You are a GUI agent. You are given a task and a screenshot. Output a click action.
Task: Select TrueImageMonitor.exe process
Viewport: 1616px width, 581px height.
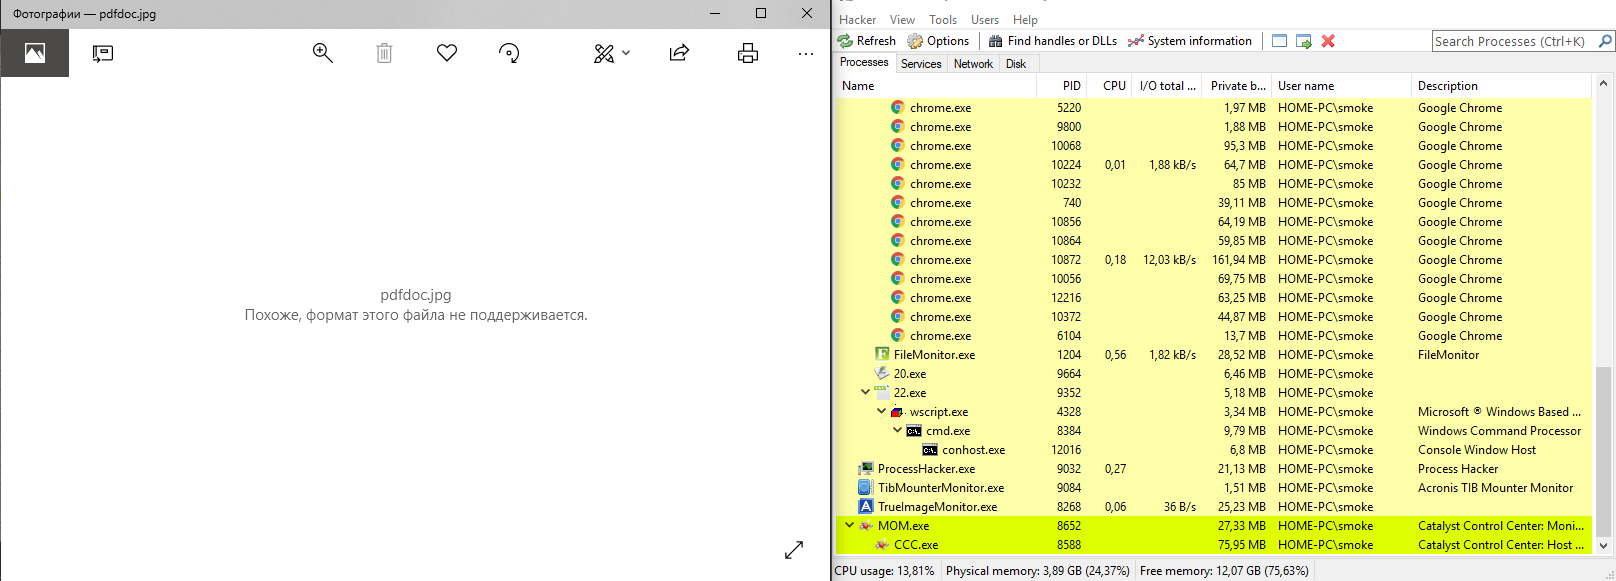pyautogui.click(x=1213, y=507)
